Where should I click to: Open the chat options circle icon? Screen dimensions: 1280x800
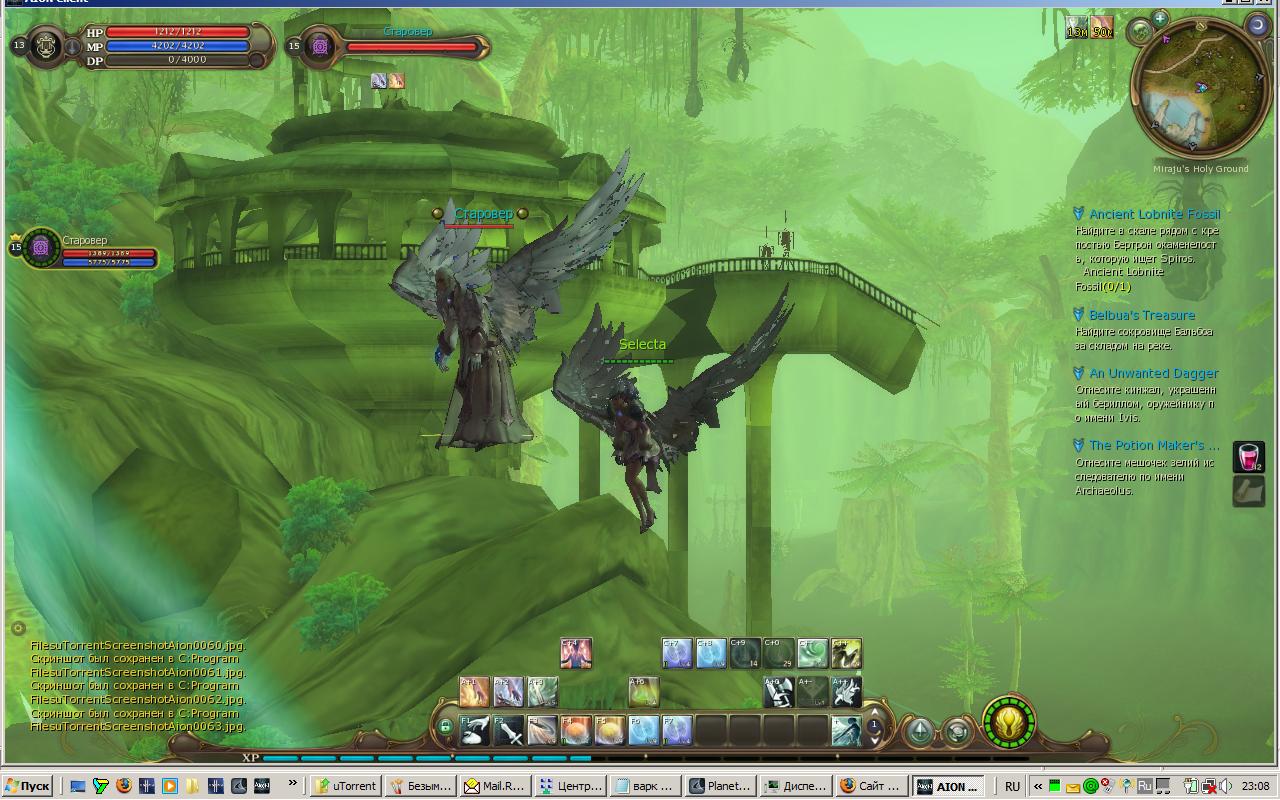click(18, 629)
